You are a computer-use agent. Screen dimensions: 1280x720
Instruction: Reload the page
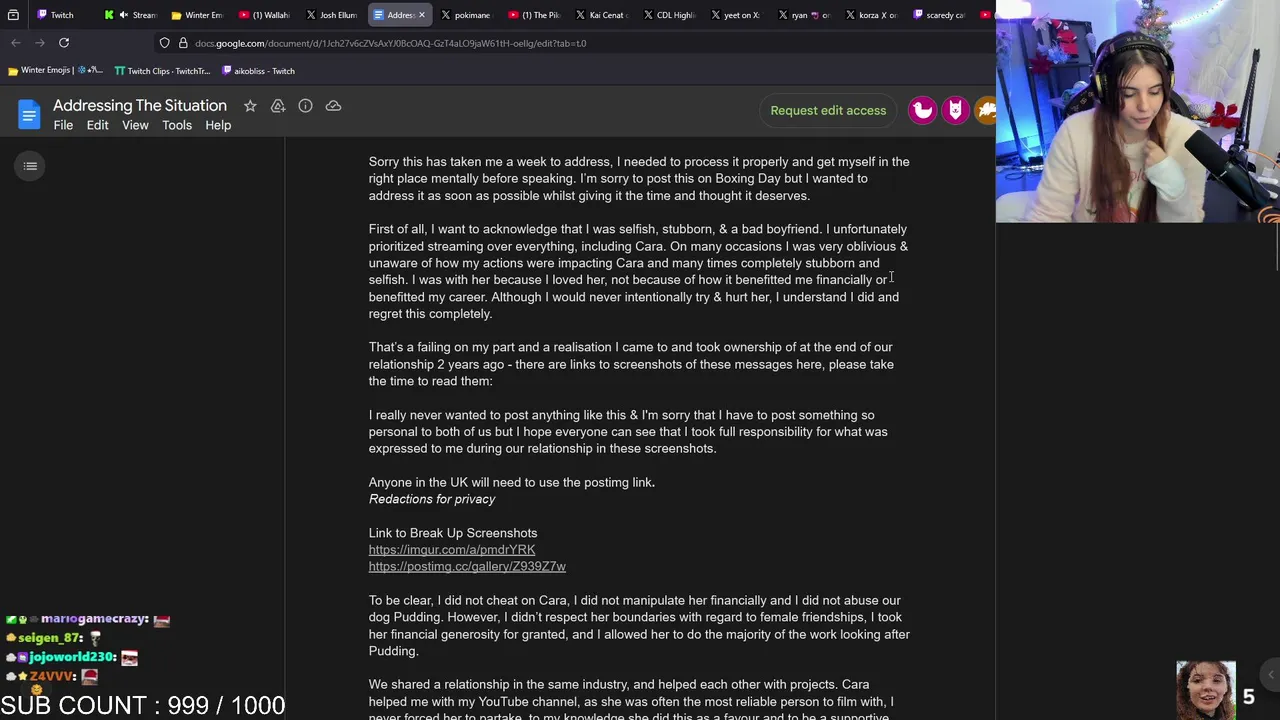pyautogui.click(x=64, y=43)
